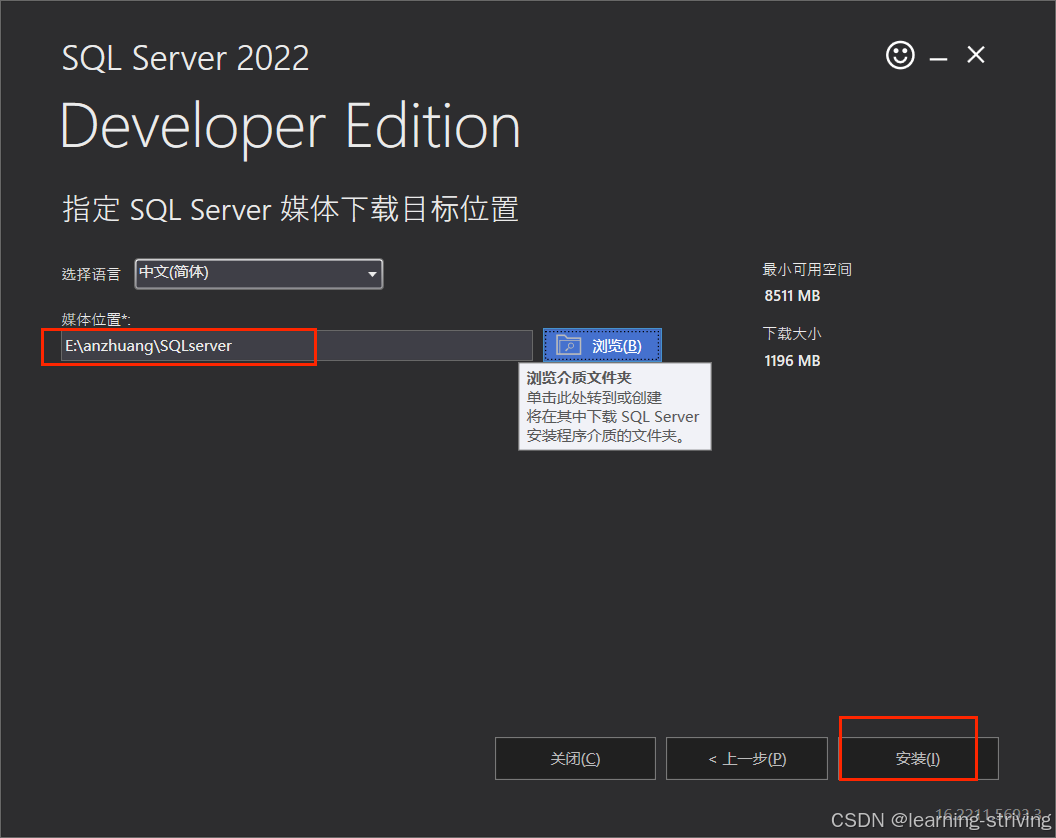Go back with < 上一步(P) button

click(747, 759)
